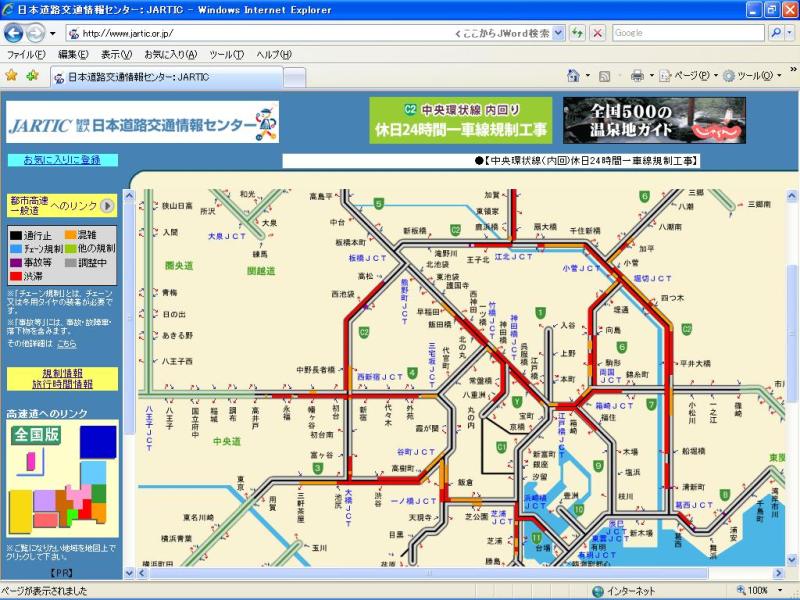Click the C2 shield near 平井大橋

click(687, 329)
